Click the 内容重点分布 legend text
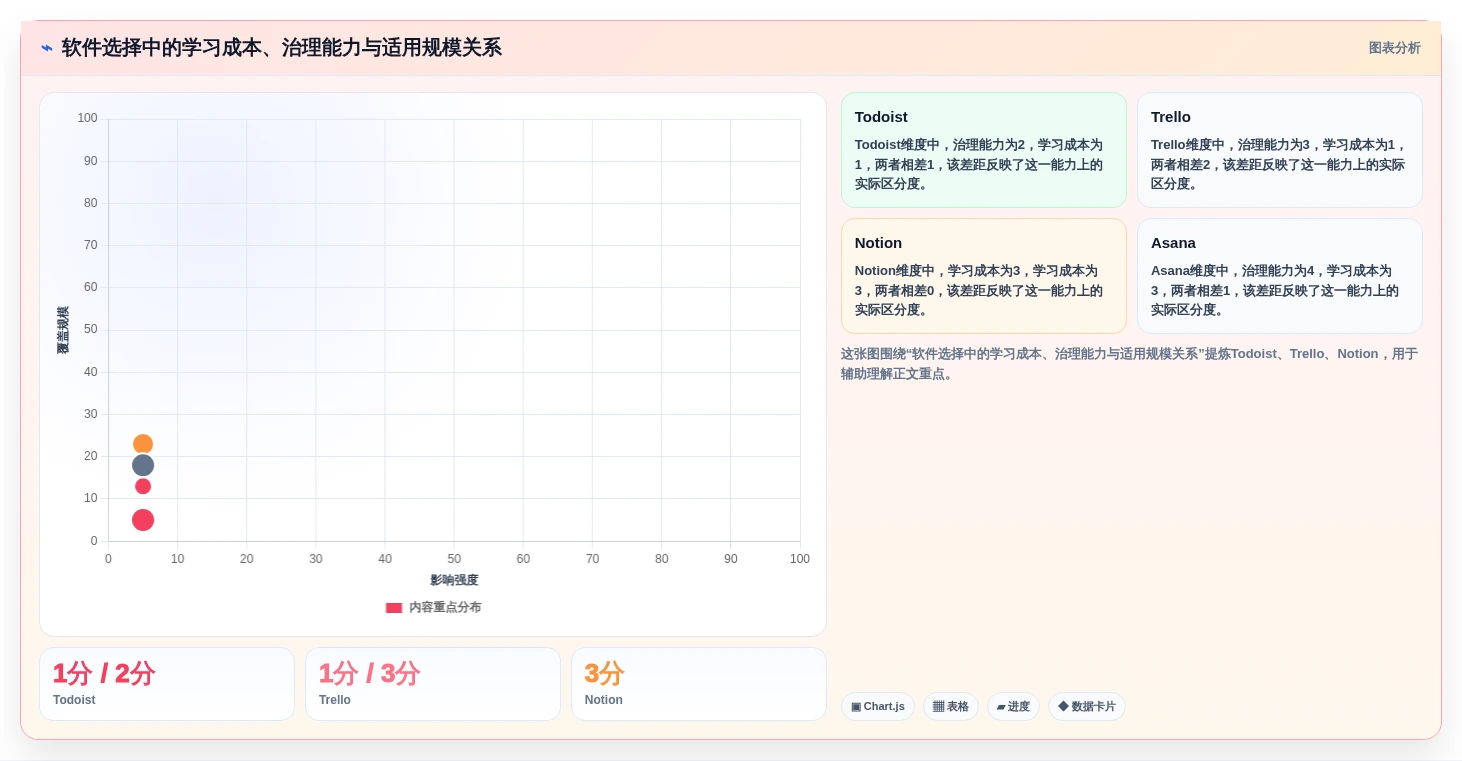Viewport: 1462px width, 761px height. pos(445,608)
